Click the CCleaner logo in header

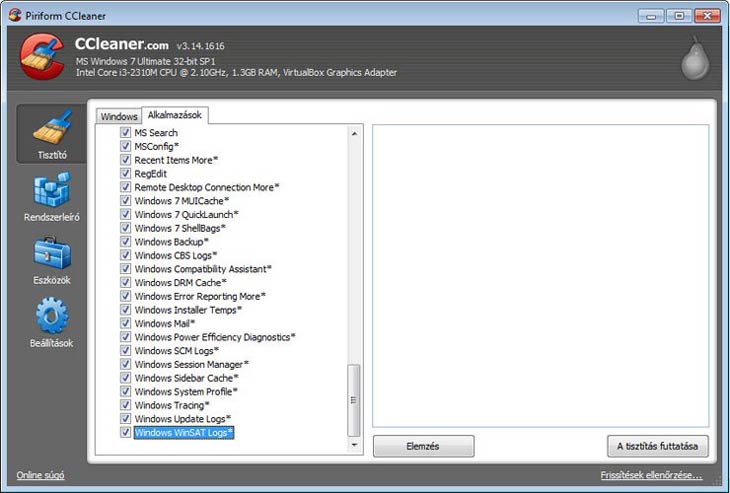tap(42, 56)
